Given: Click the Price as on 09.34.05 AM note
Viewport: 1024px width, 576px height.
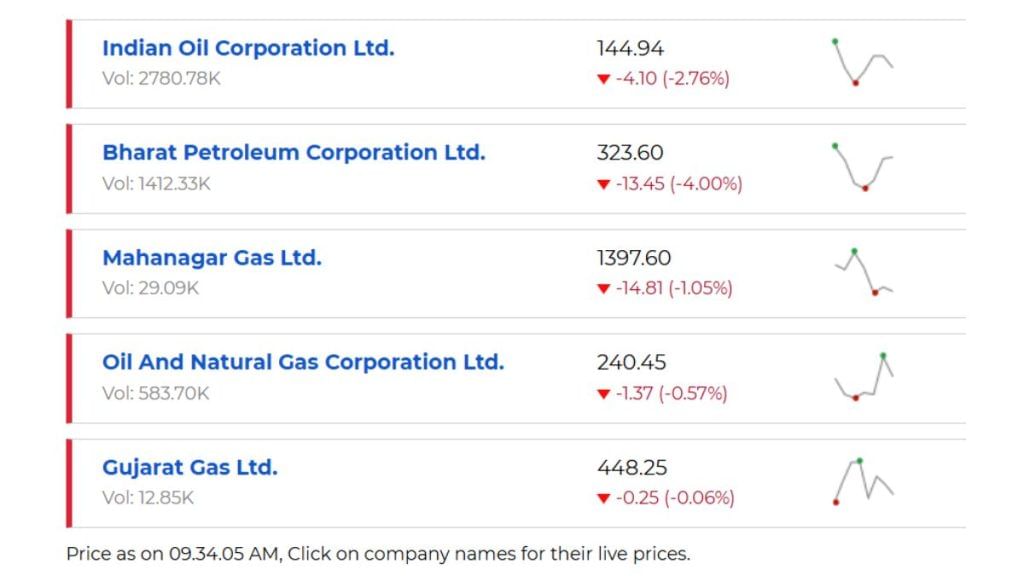Looking at the screenshot, I should tap(378, 554).
